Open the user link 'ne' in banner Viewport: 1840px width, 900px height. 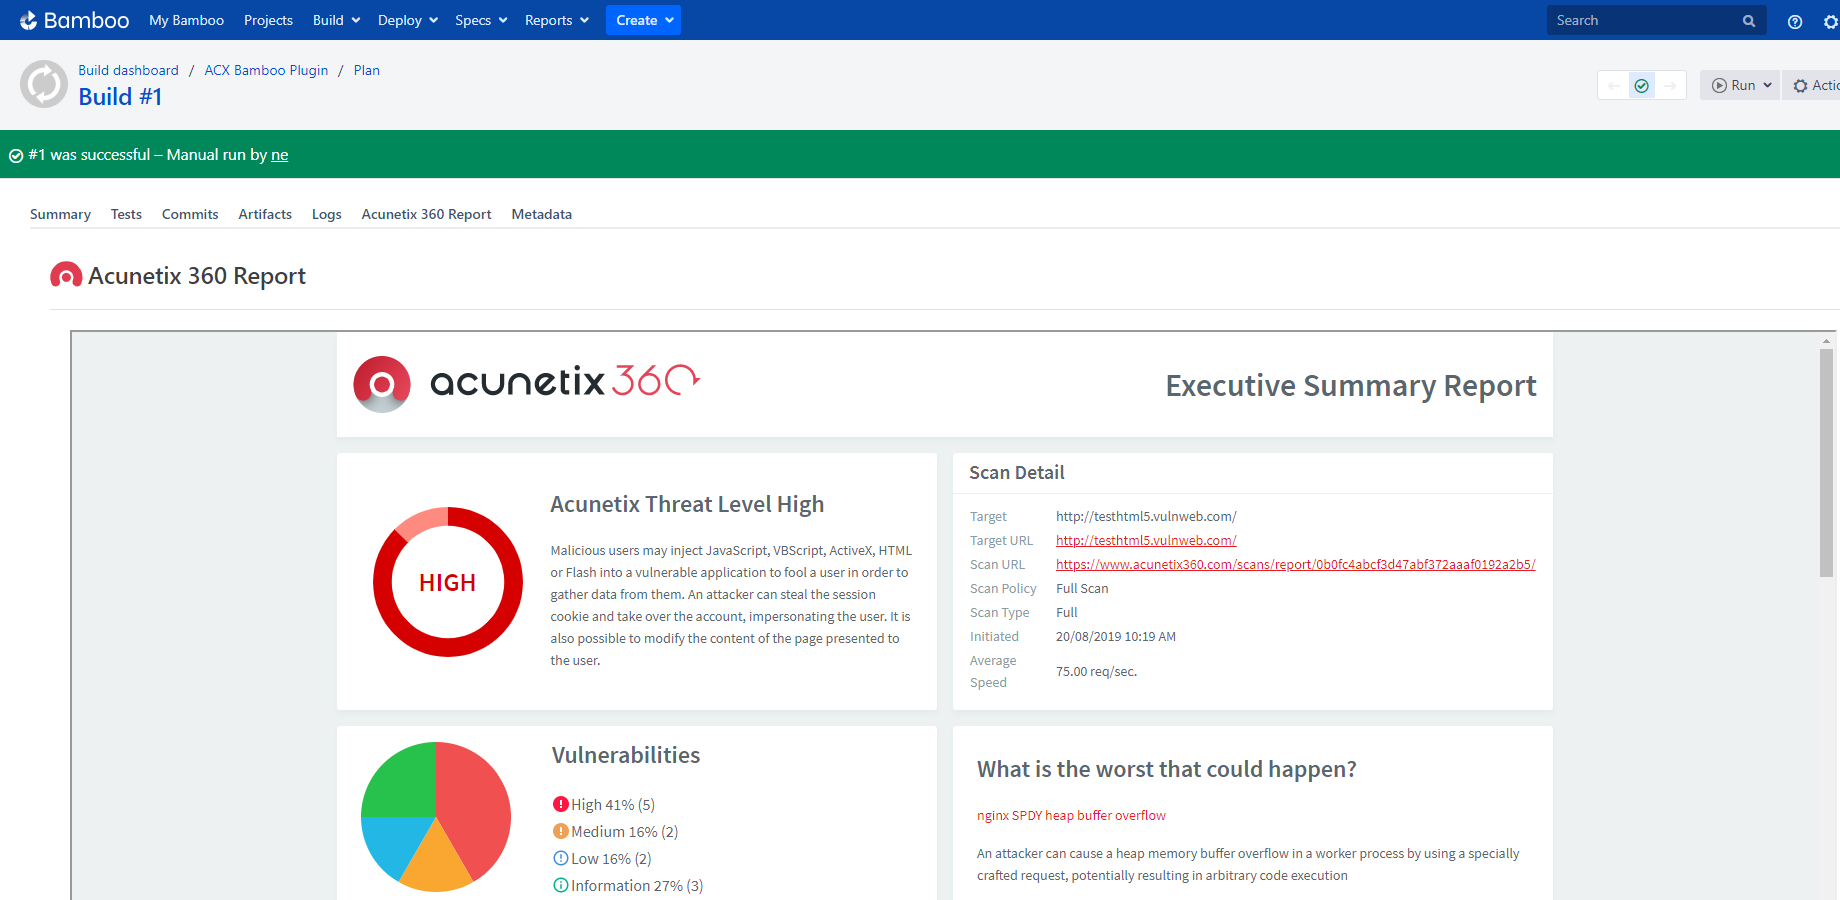[x=279, y=155]
